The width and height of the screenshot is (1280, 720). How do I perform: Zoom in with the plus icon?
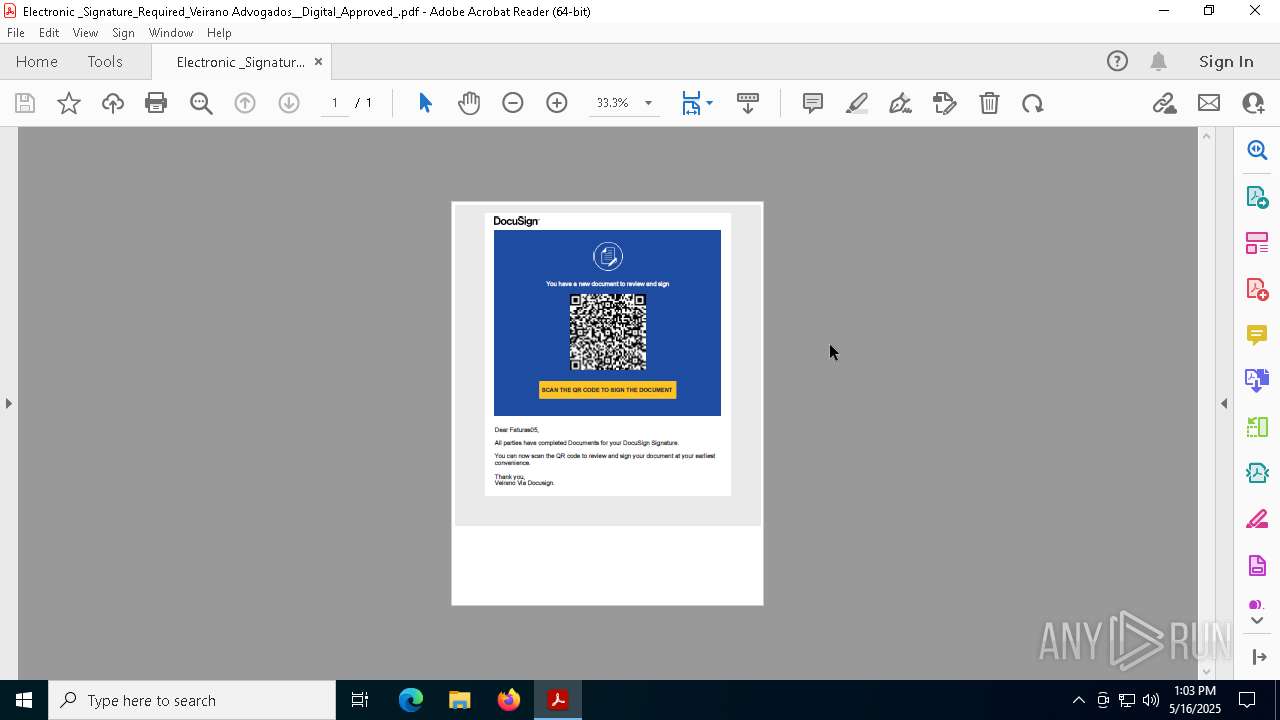coord(557,103)
